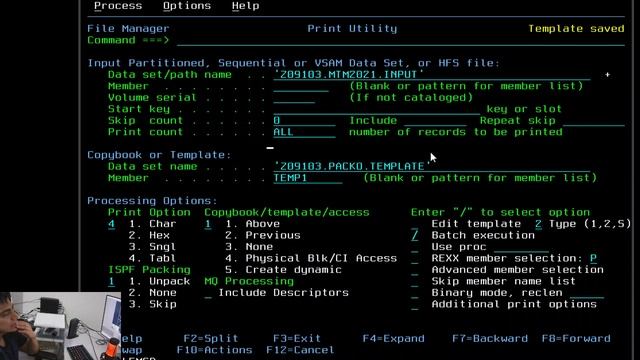Click the REXX member selection value P
The height and width of the screenshot is (360, 640).
593,258
